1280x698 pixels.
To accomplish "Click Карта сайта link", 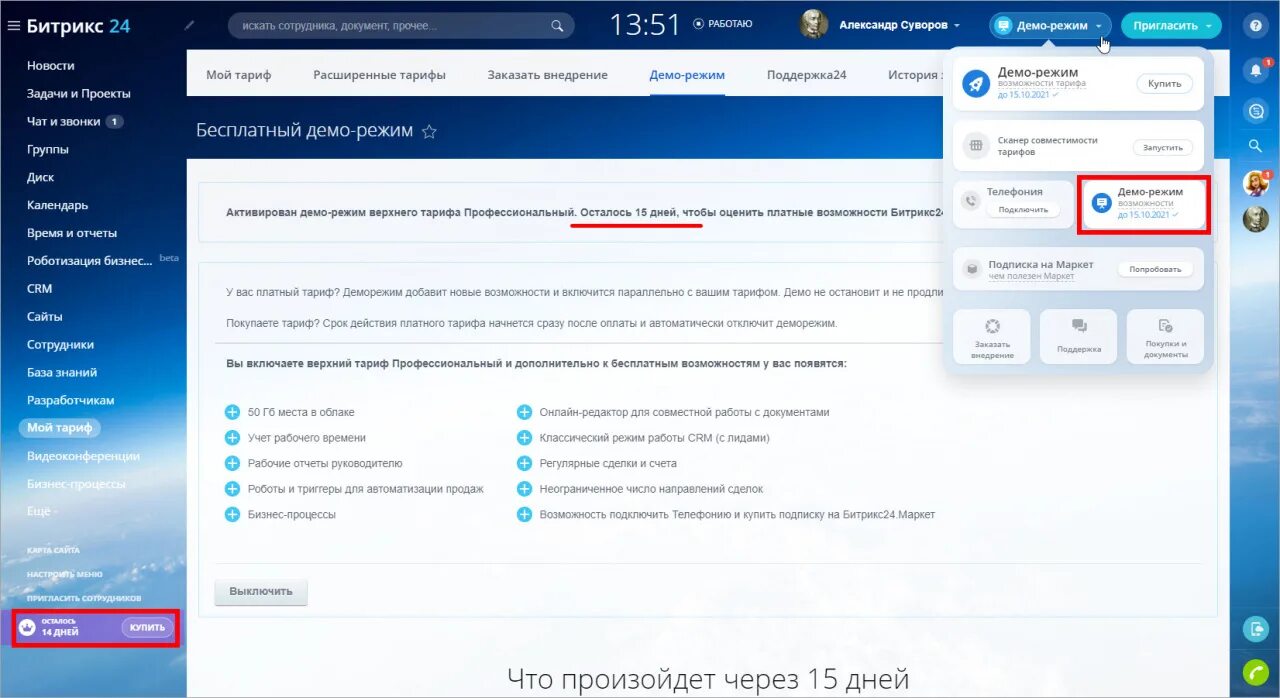I will pos(53,550).
